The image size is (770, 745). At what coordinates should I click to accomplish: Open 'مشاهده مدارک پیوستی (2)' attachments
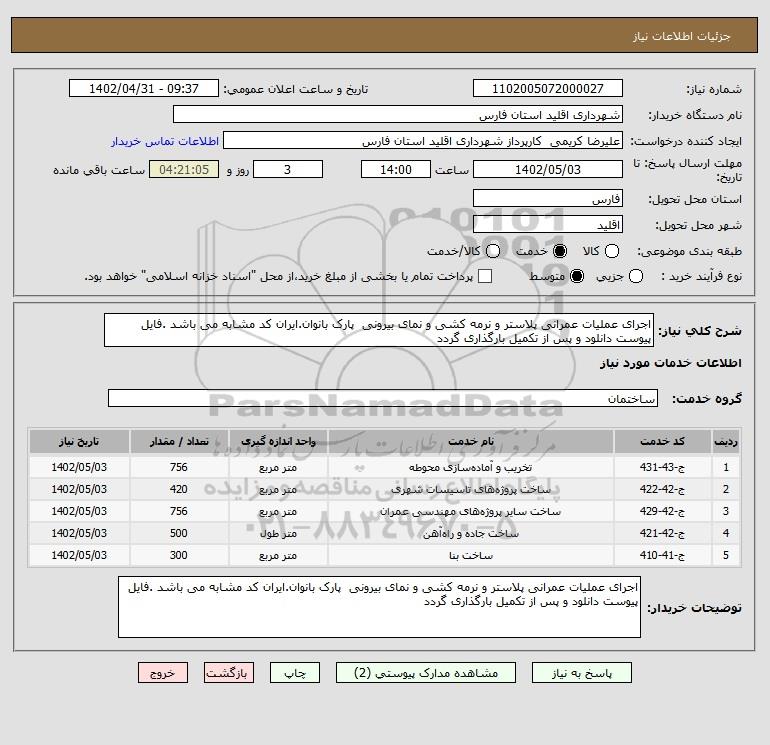pyautogui.click(x=426, y=673)
